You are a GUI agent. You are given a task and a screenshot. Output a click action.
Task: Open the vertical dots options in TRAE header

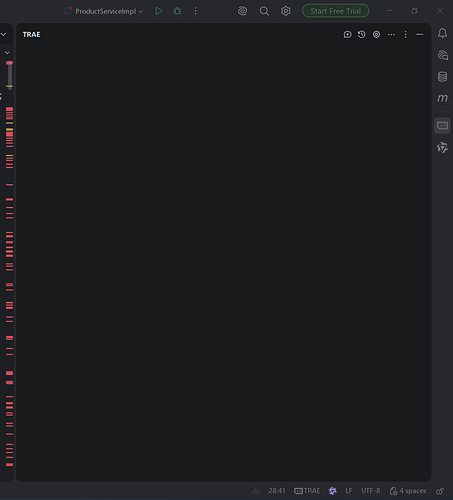click(x=406, y=34)
